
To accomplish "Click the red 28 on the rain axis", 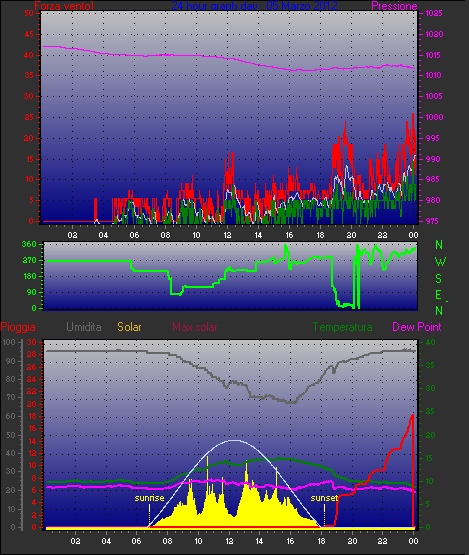I will click(32, 354).
